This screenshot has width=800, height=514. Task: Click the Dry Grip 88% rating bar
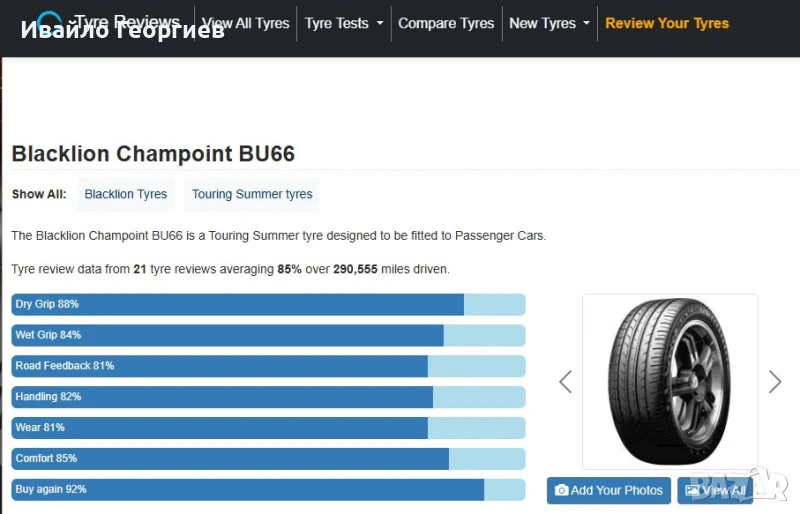point(268,304)
